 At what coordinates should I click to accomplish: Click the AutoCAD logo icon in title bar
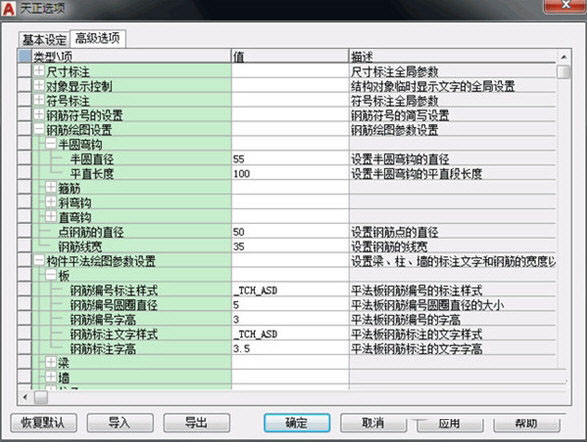click(x=8, y=9)
